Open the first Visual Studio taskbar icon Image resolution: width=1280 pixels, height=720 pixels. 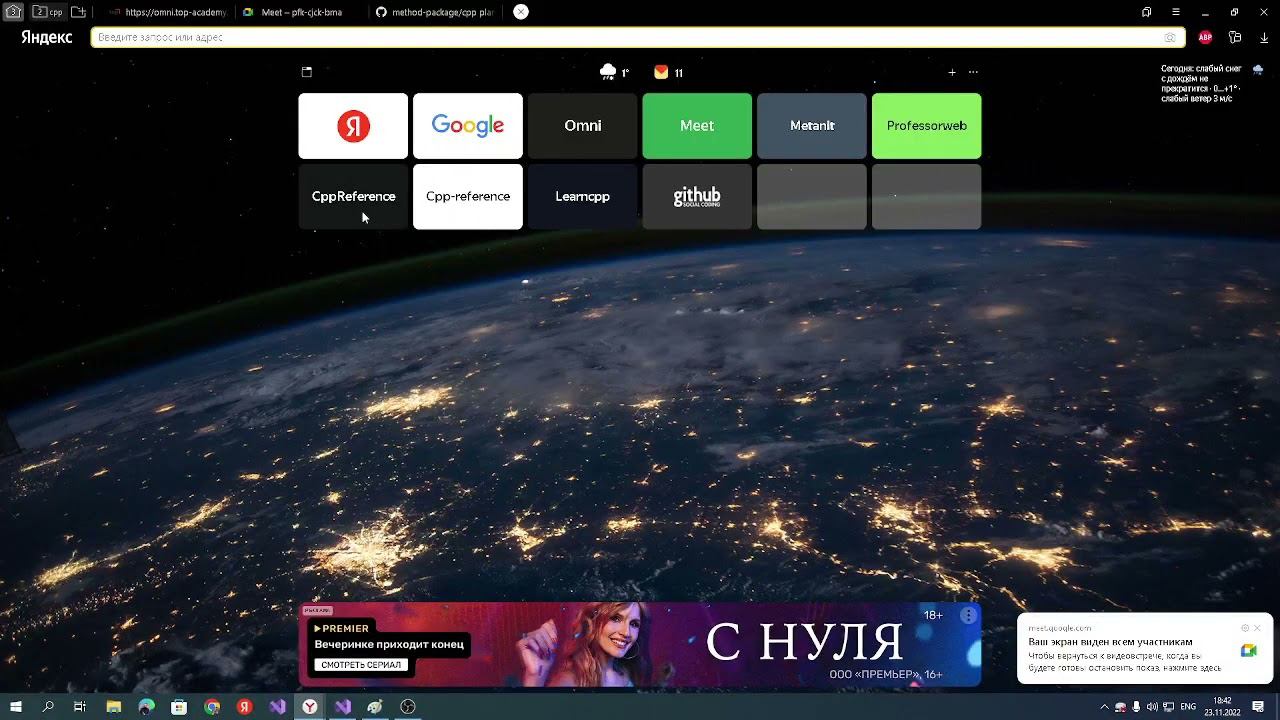(278, 707)
